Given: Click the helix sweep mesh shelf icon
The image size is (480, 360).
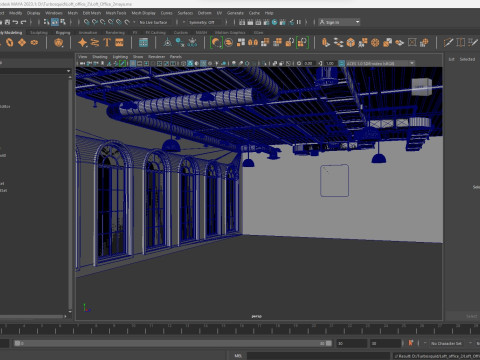Looking at the screenshot, I should click(95, 43).
